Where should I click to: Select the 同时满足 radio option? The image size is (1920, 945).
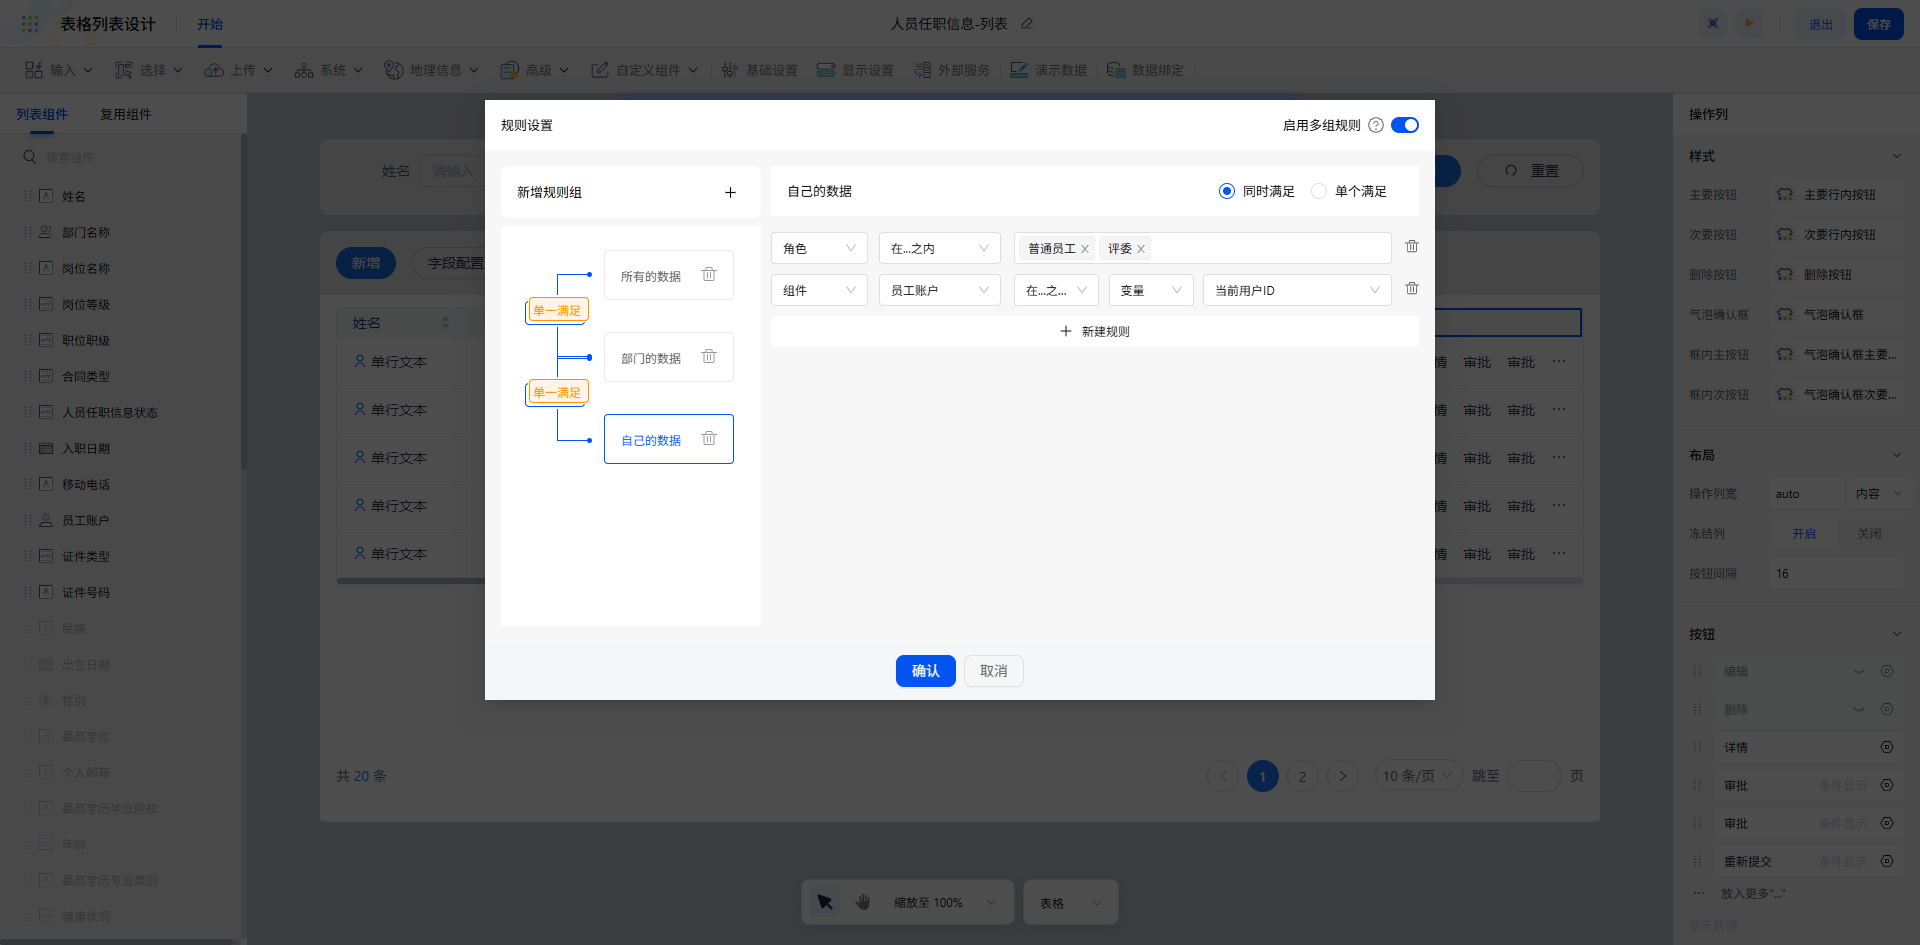tap(1227, 191)
